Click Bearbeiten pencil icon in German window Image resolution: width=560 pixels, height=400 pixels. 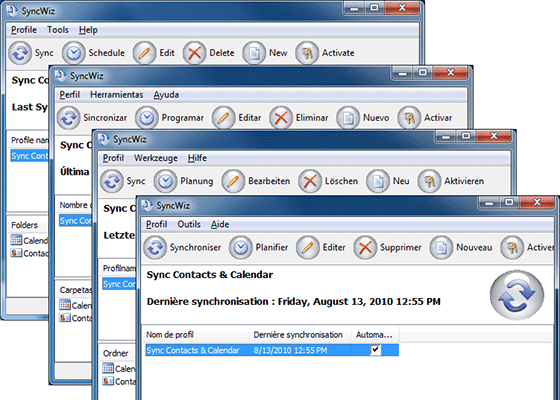[x=233, y=181]
